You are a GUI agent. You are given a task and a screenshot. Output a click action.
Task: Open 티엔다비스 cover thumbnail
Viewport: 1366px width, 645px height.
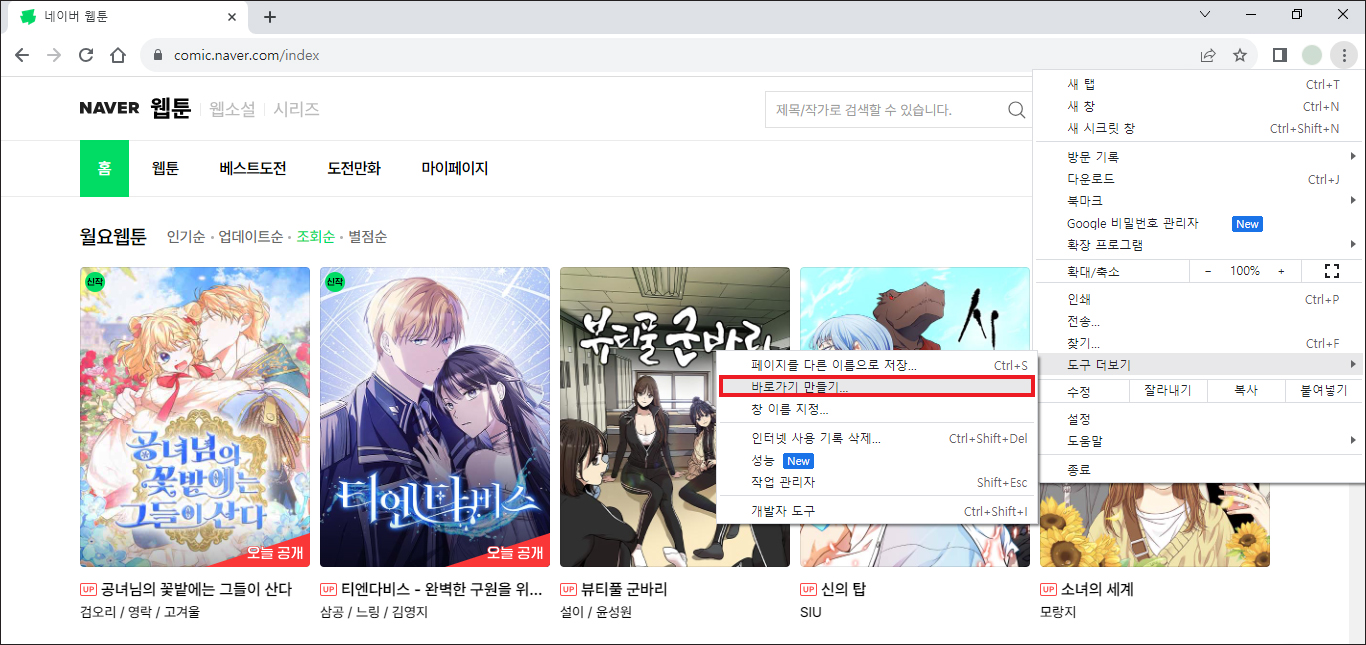[x=435, y=417]
